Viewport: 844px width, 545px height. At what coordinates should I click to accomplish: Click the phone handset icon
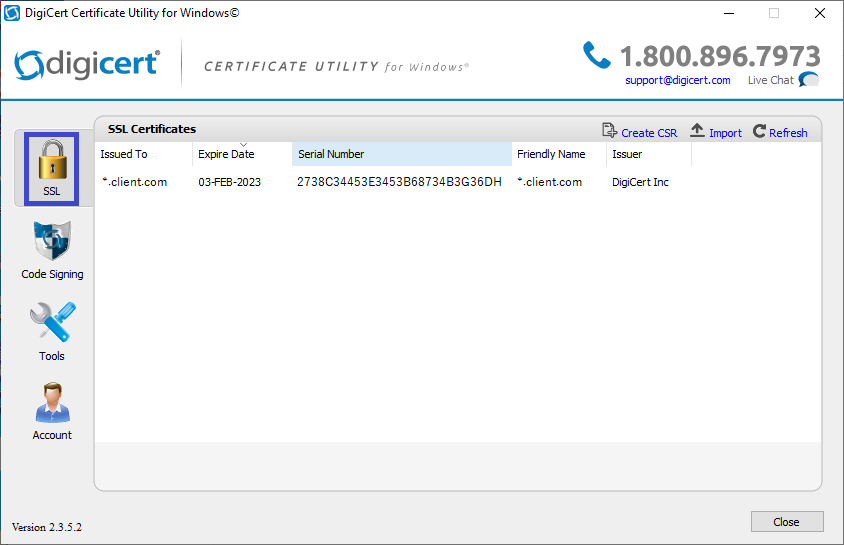point(596,55)
